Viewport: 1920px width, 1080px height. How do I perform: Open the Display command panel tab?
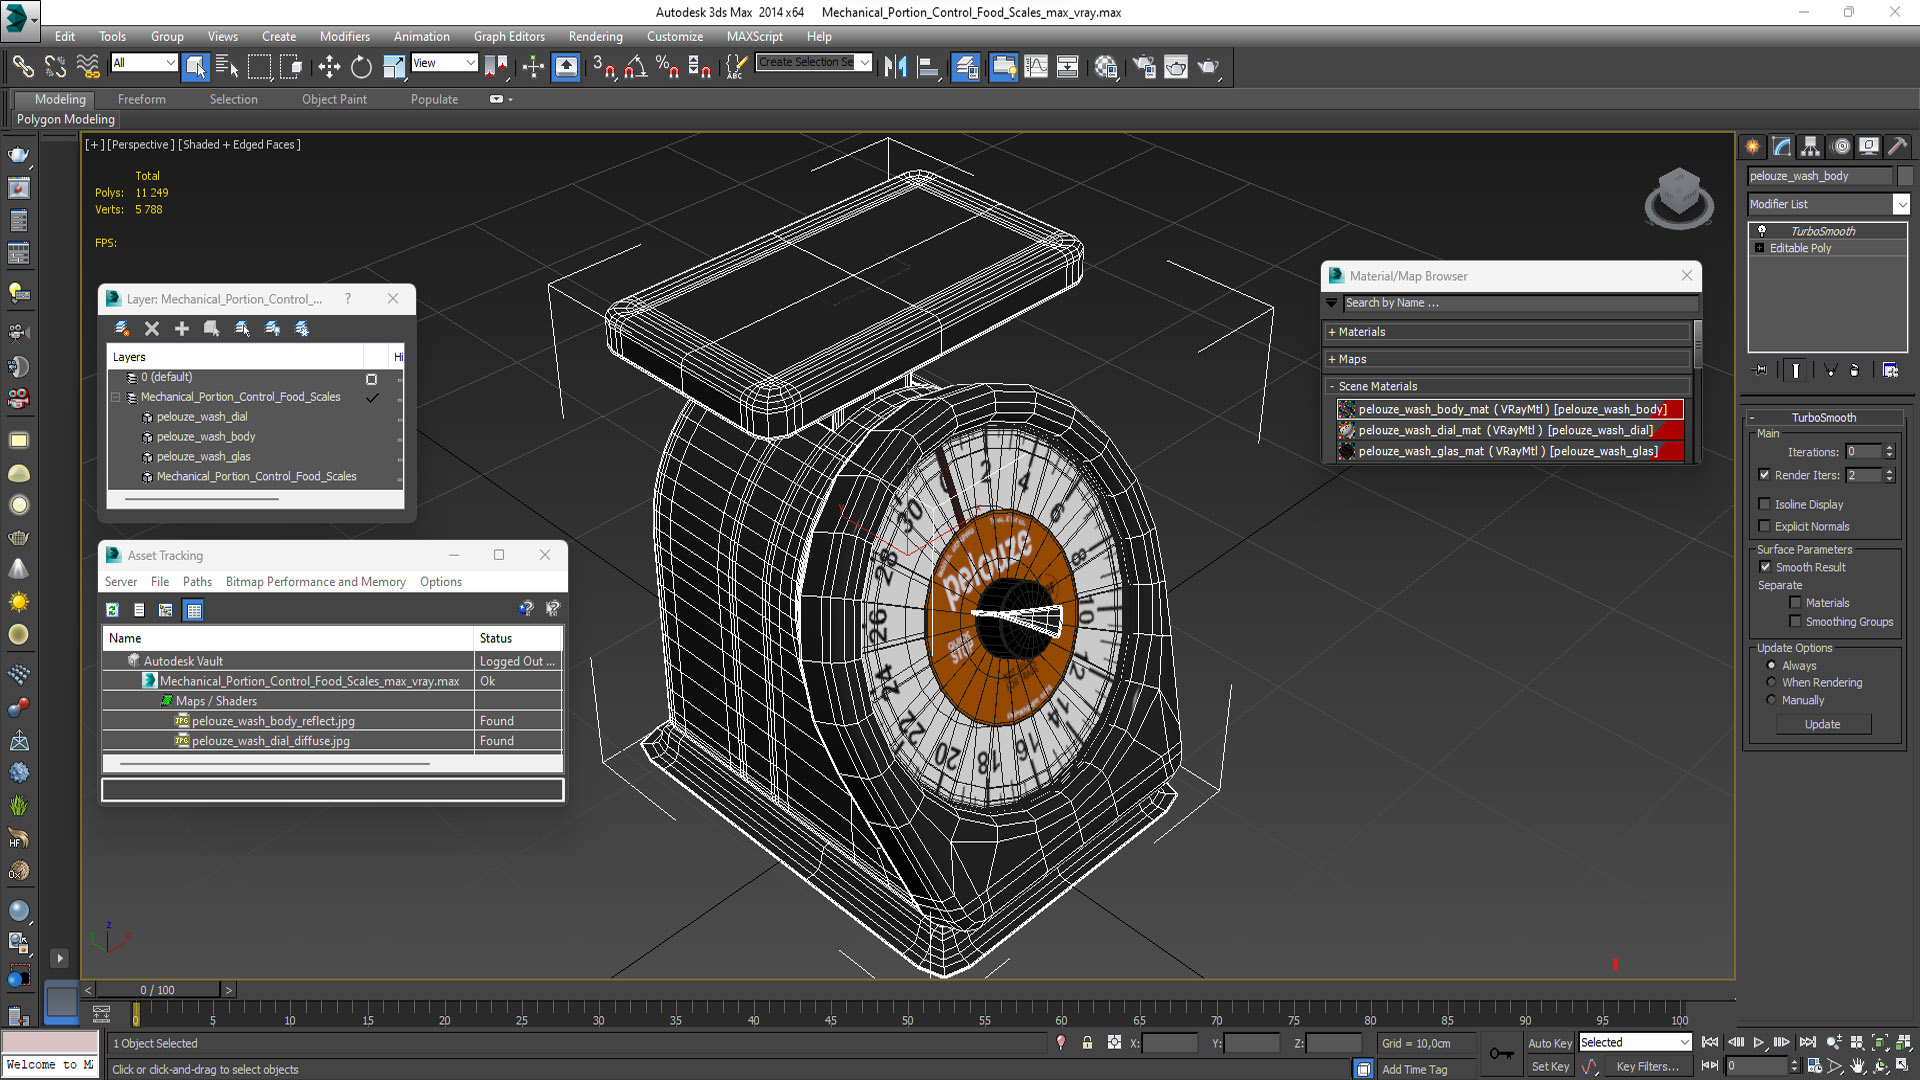[1868, 146]
